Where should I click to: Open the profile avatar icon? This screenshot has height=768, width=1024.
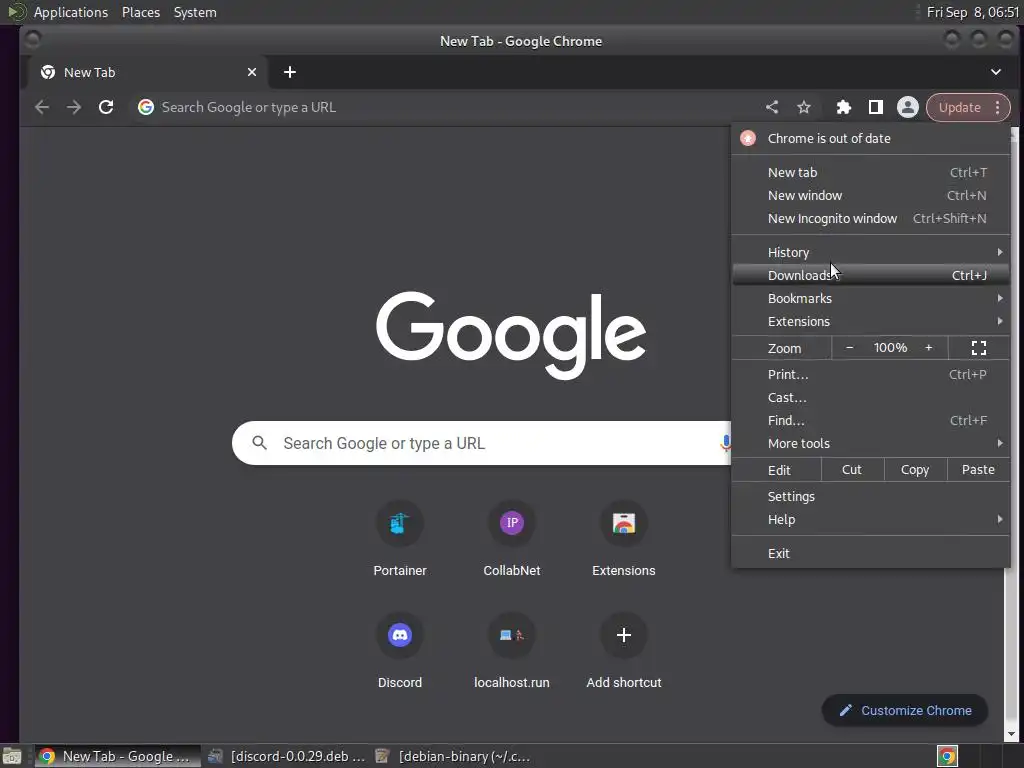tap(908, 107)
